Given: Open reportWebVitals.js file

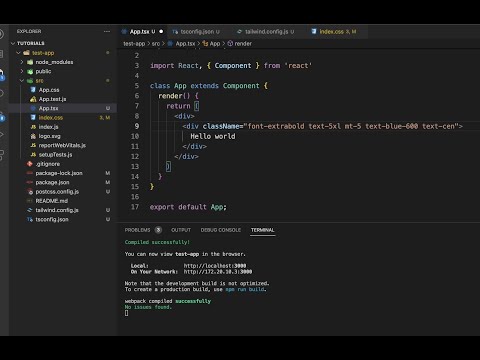Looking at the screenshot, I should point(62,145).
